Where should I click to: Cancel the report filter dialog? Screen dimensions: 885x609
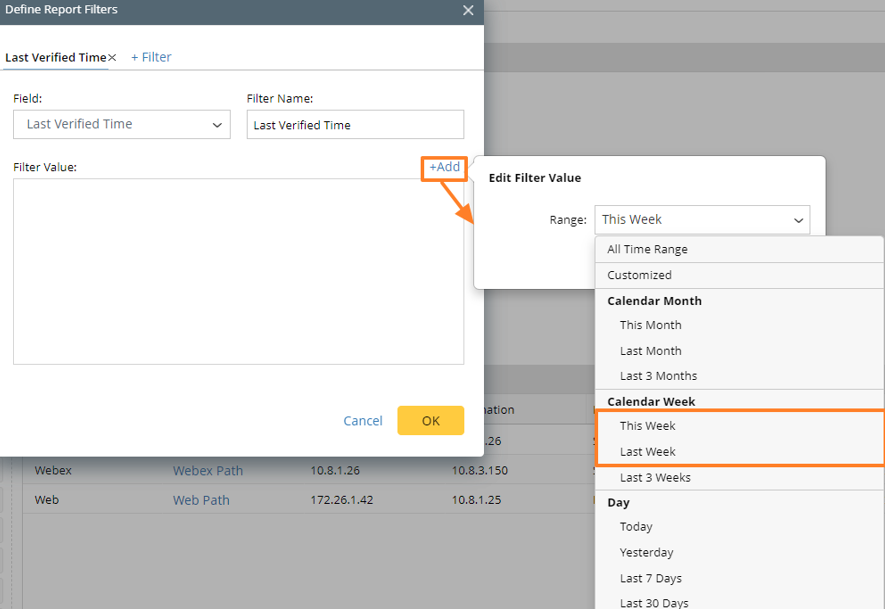point(363,420)
